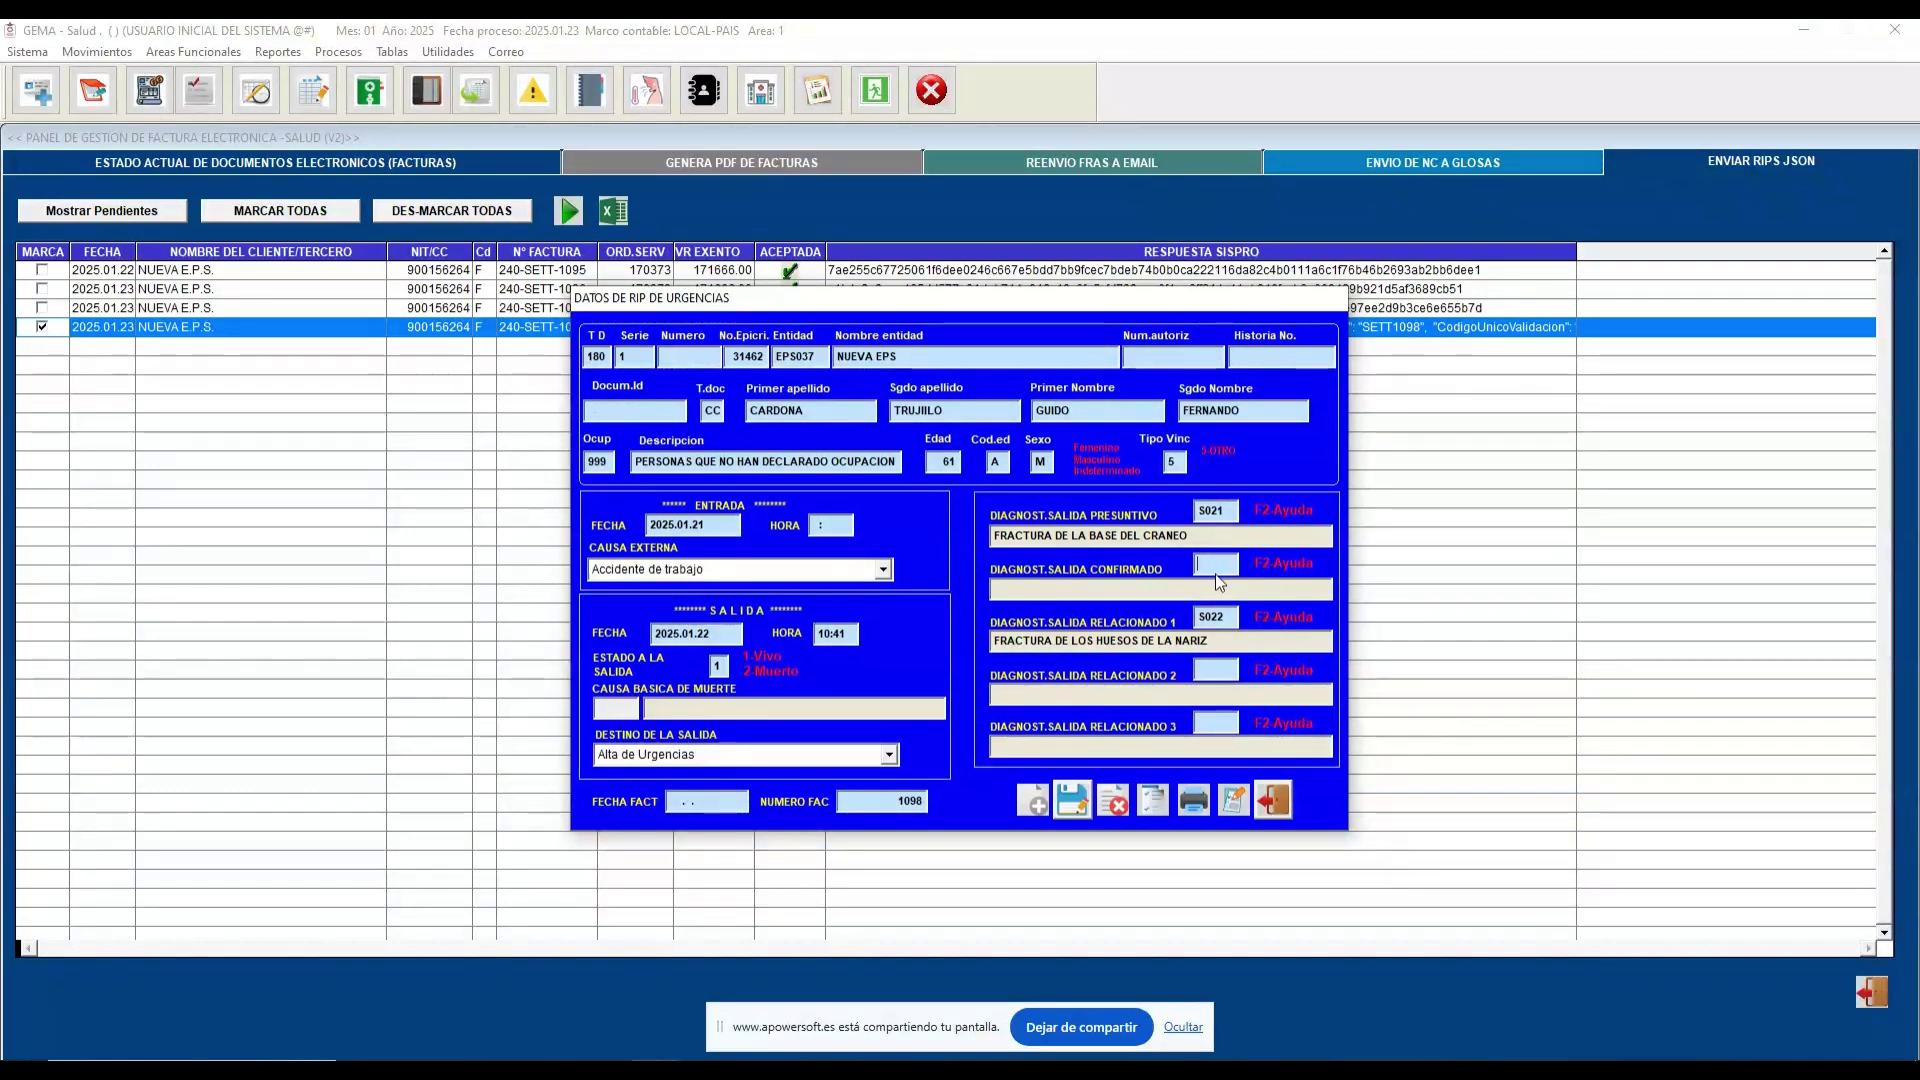This screenshot has height=1080, width=1920.
Task: Click the checklist icon in RIP dialog
Action: coord(1153,800)
